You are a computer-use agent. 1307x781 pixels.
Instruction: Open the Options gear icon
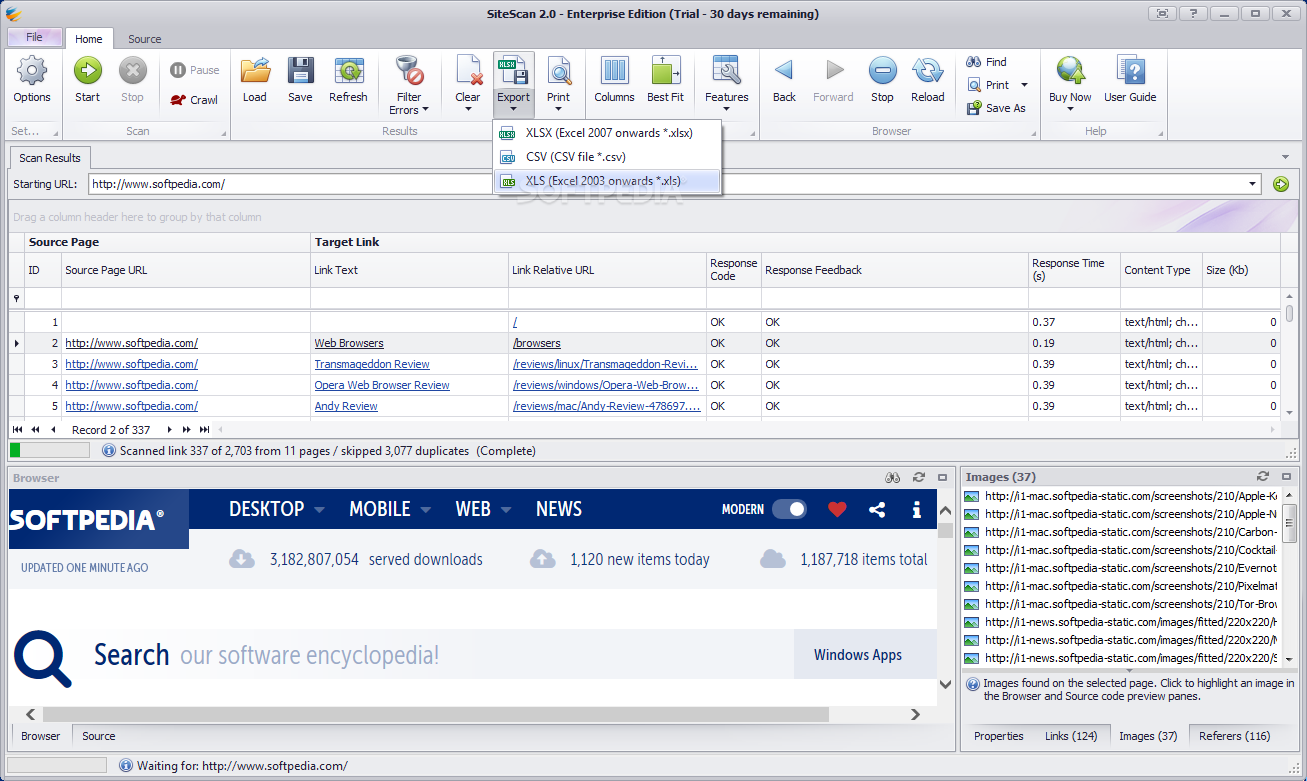pyautogui.click(x=32, y=80)
